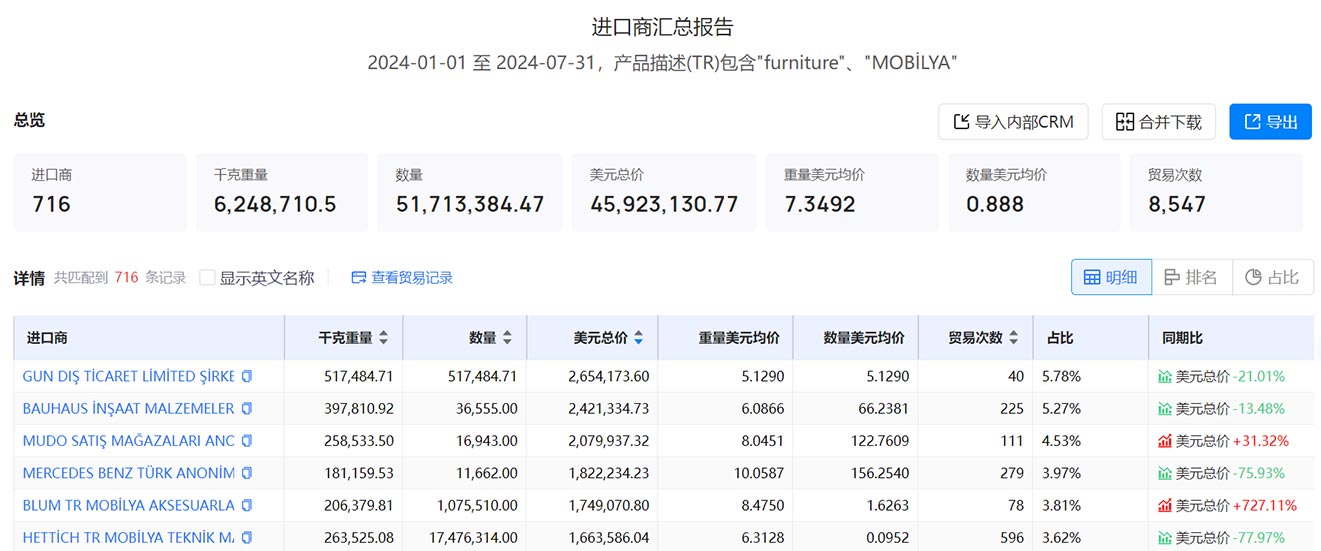Copy MUDO SATIŞ importer name icon
Viewport: 1321px width, 551px height.
pos(247,441)
